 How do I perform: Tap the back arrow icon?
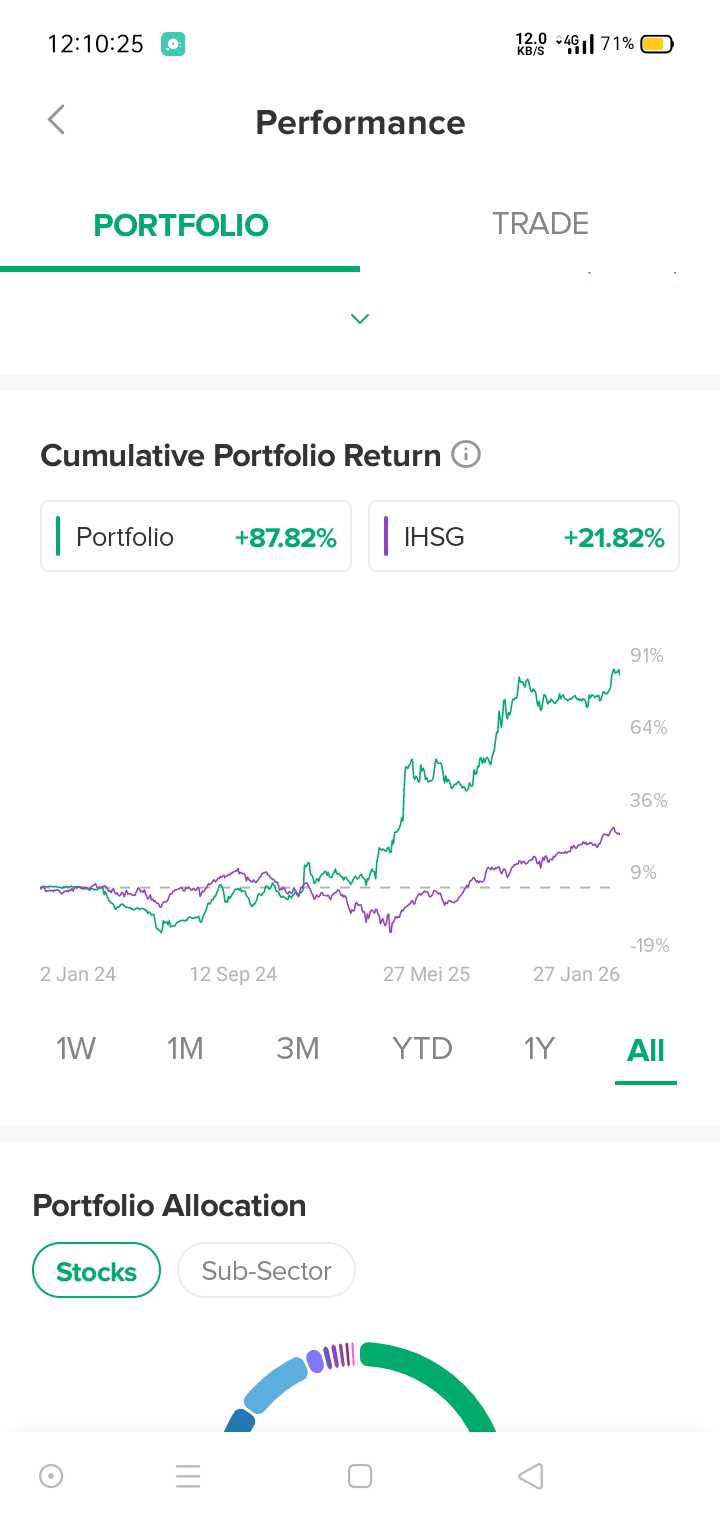coord(57,121)
